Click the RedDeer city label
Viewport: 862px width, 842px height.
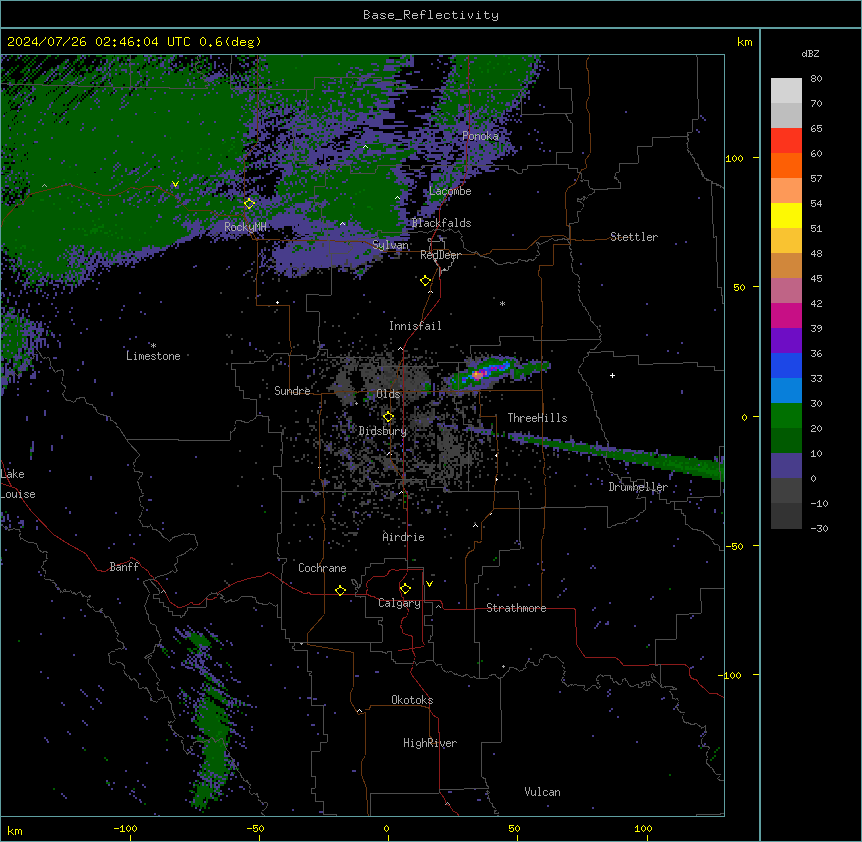440,255
